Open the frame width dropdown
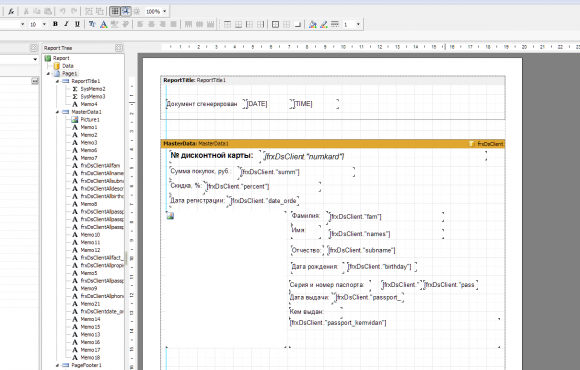This screenshot has height=370, width=580. pyautogui.click(x=358, y=24)
